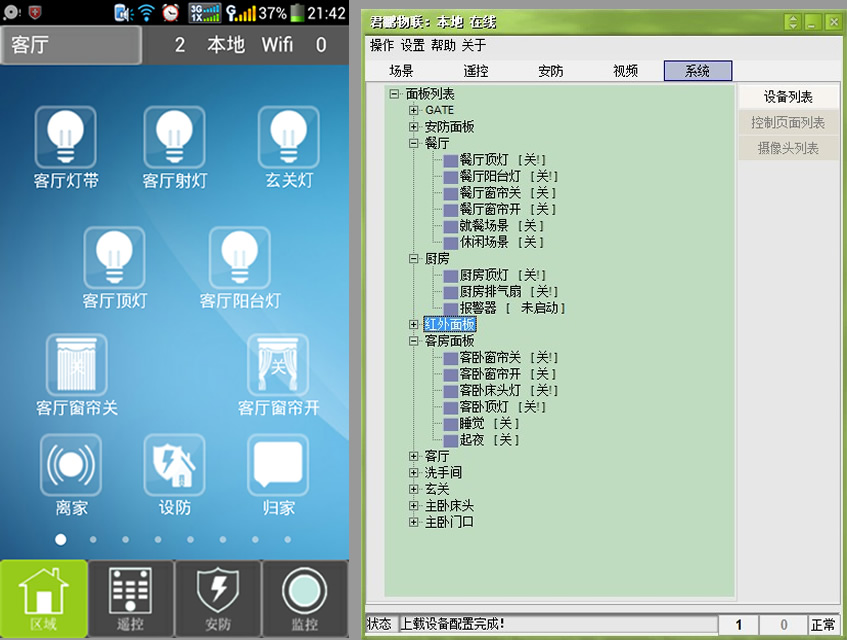Switch to the 安防 tab

coord(550,71)
